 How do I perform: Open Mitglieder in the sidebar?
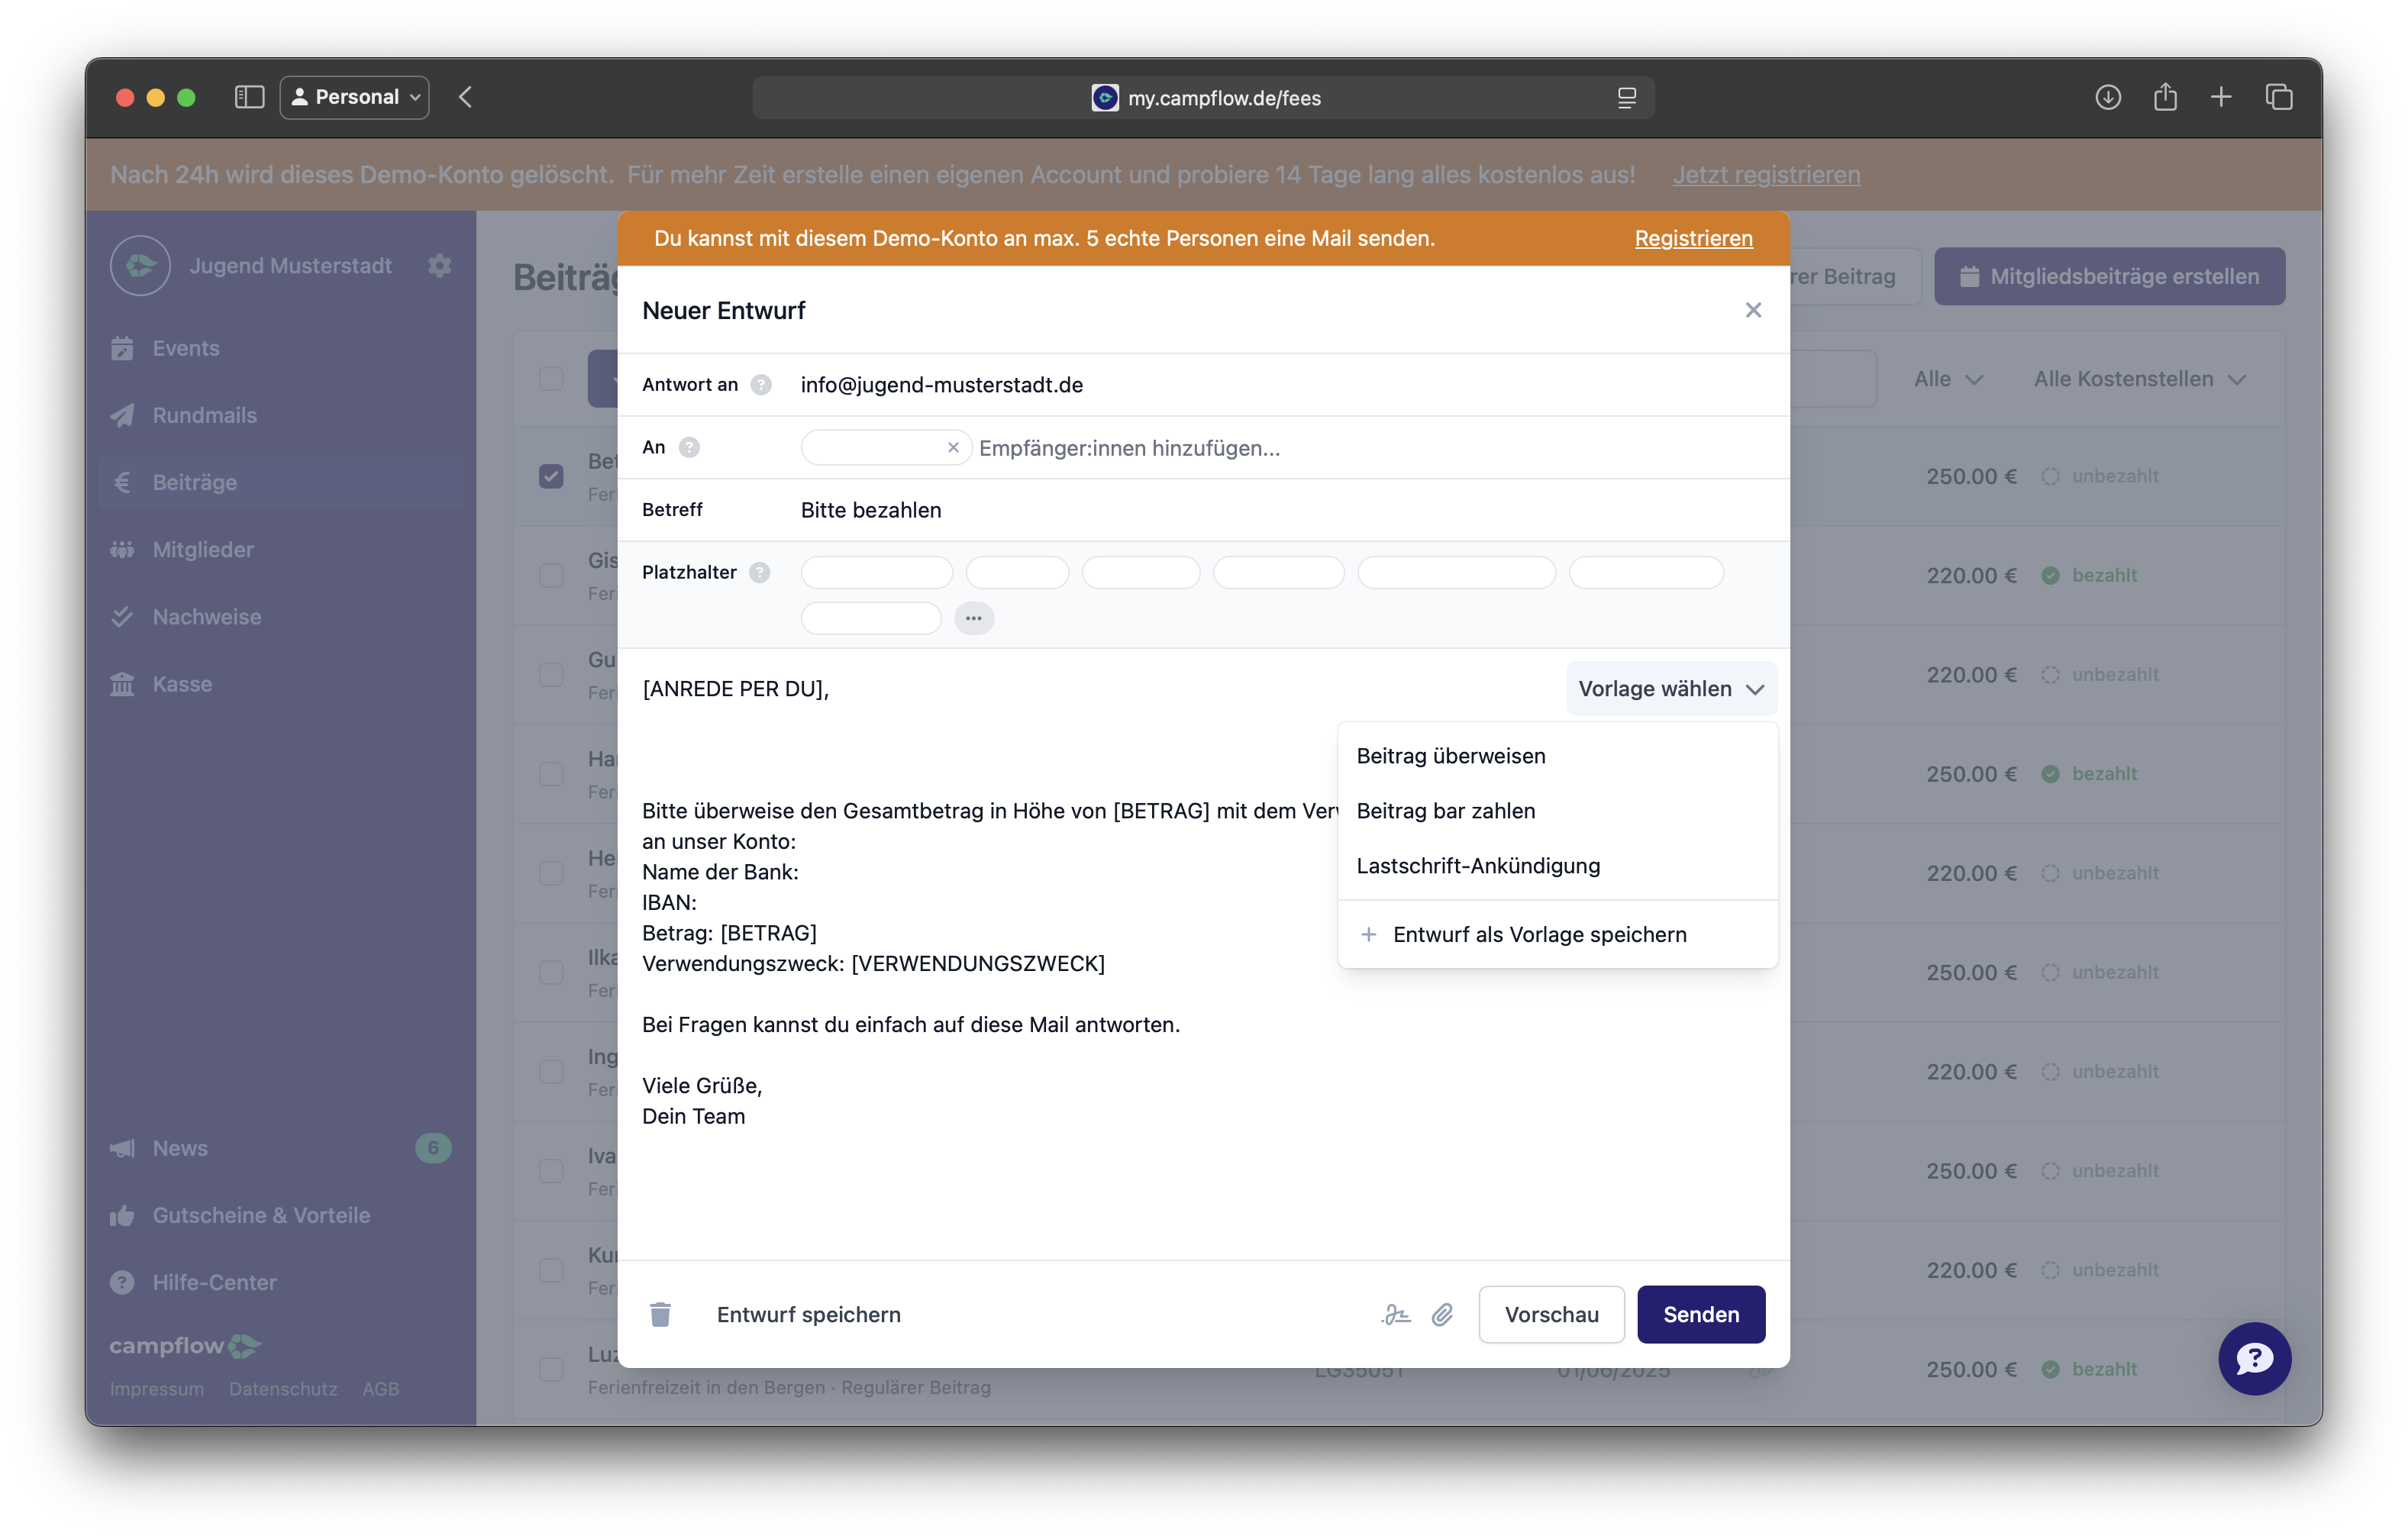[281, 549]
